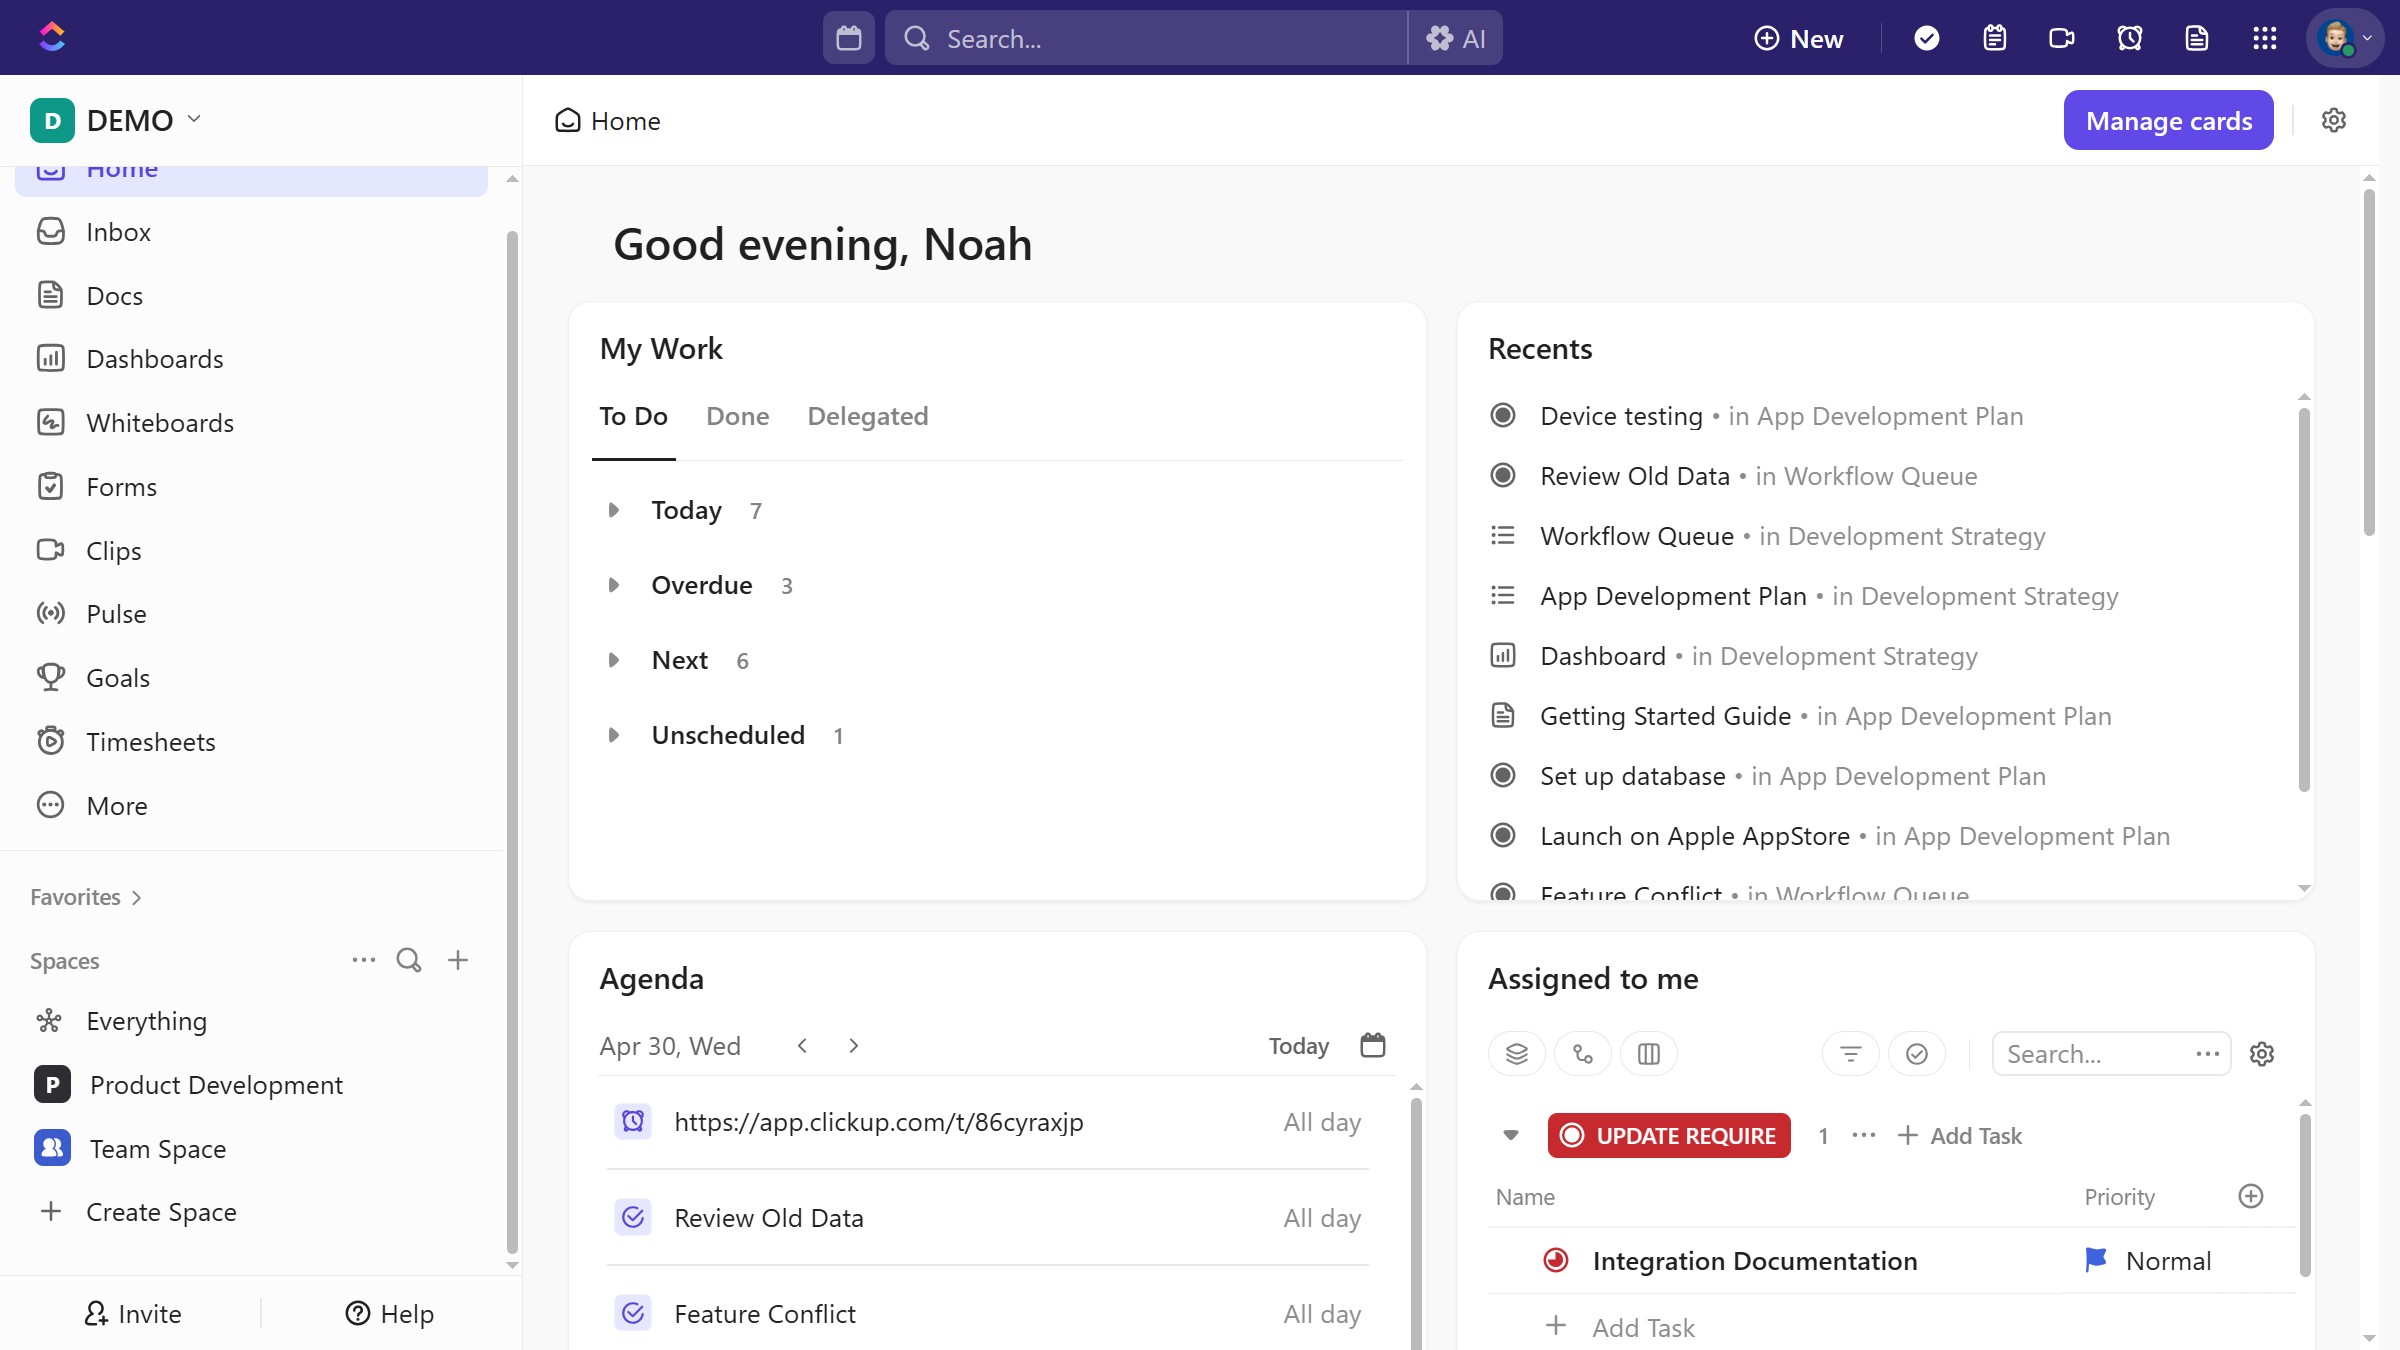This screenshot has width=2400, height=1350.
Task: Add Task next to UPDATE REQUIRE group
Action: [x=1960, y=1136]
